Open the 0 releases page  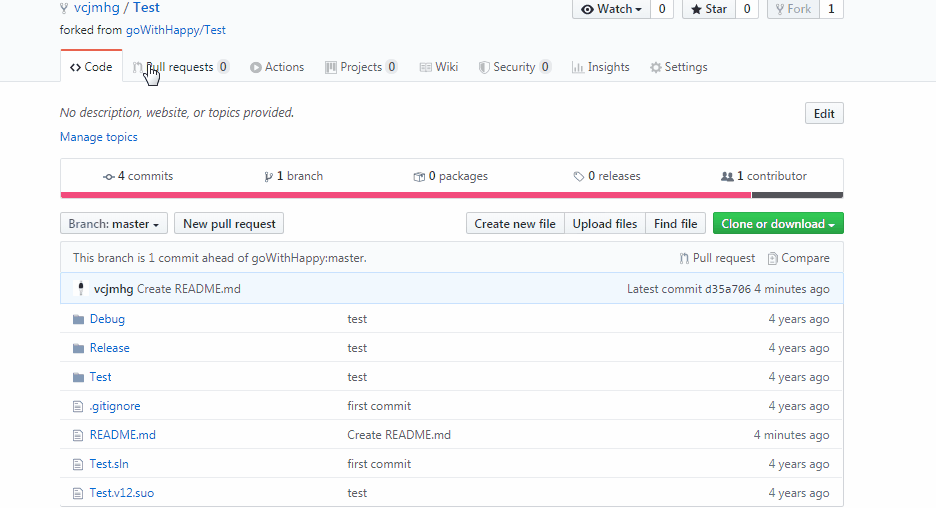pyautogui.click(x=607, y=176)
